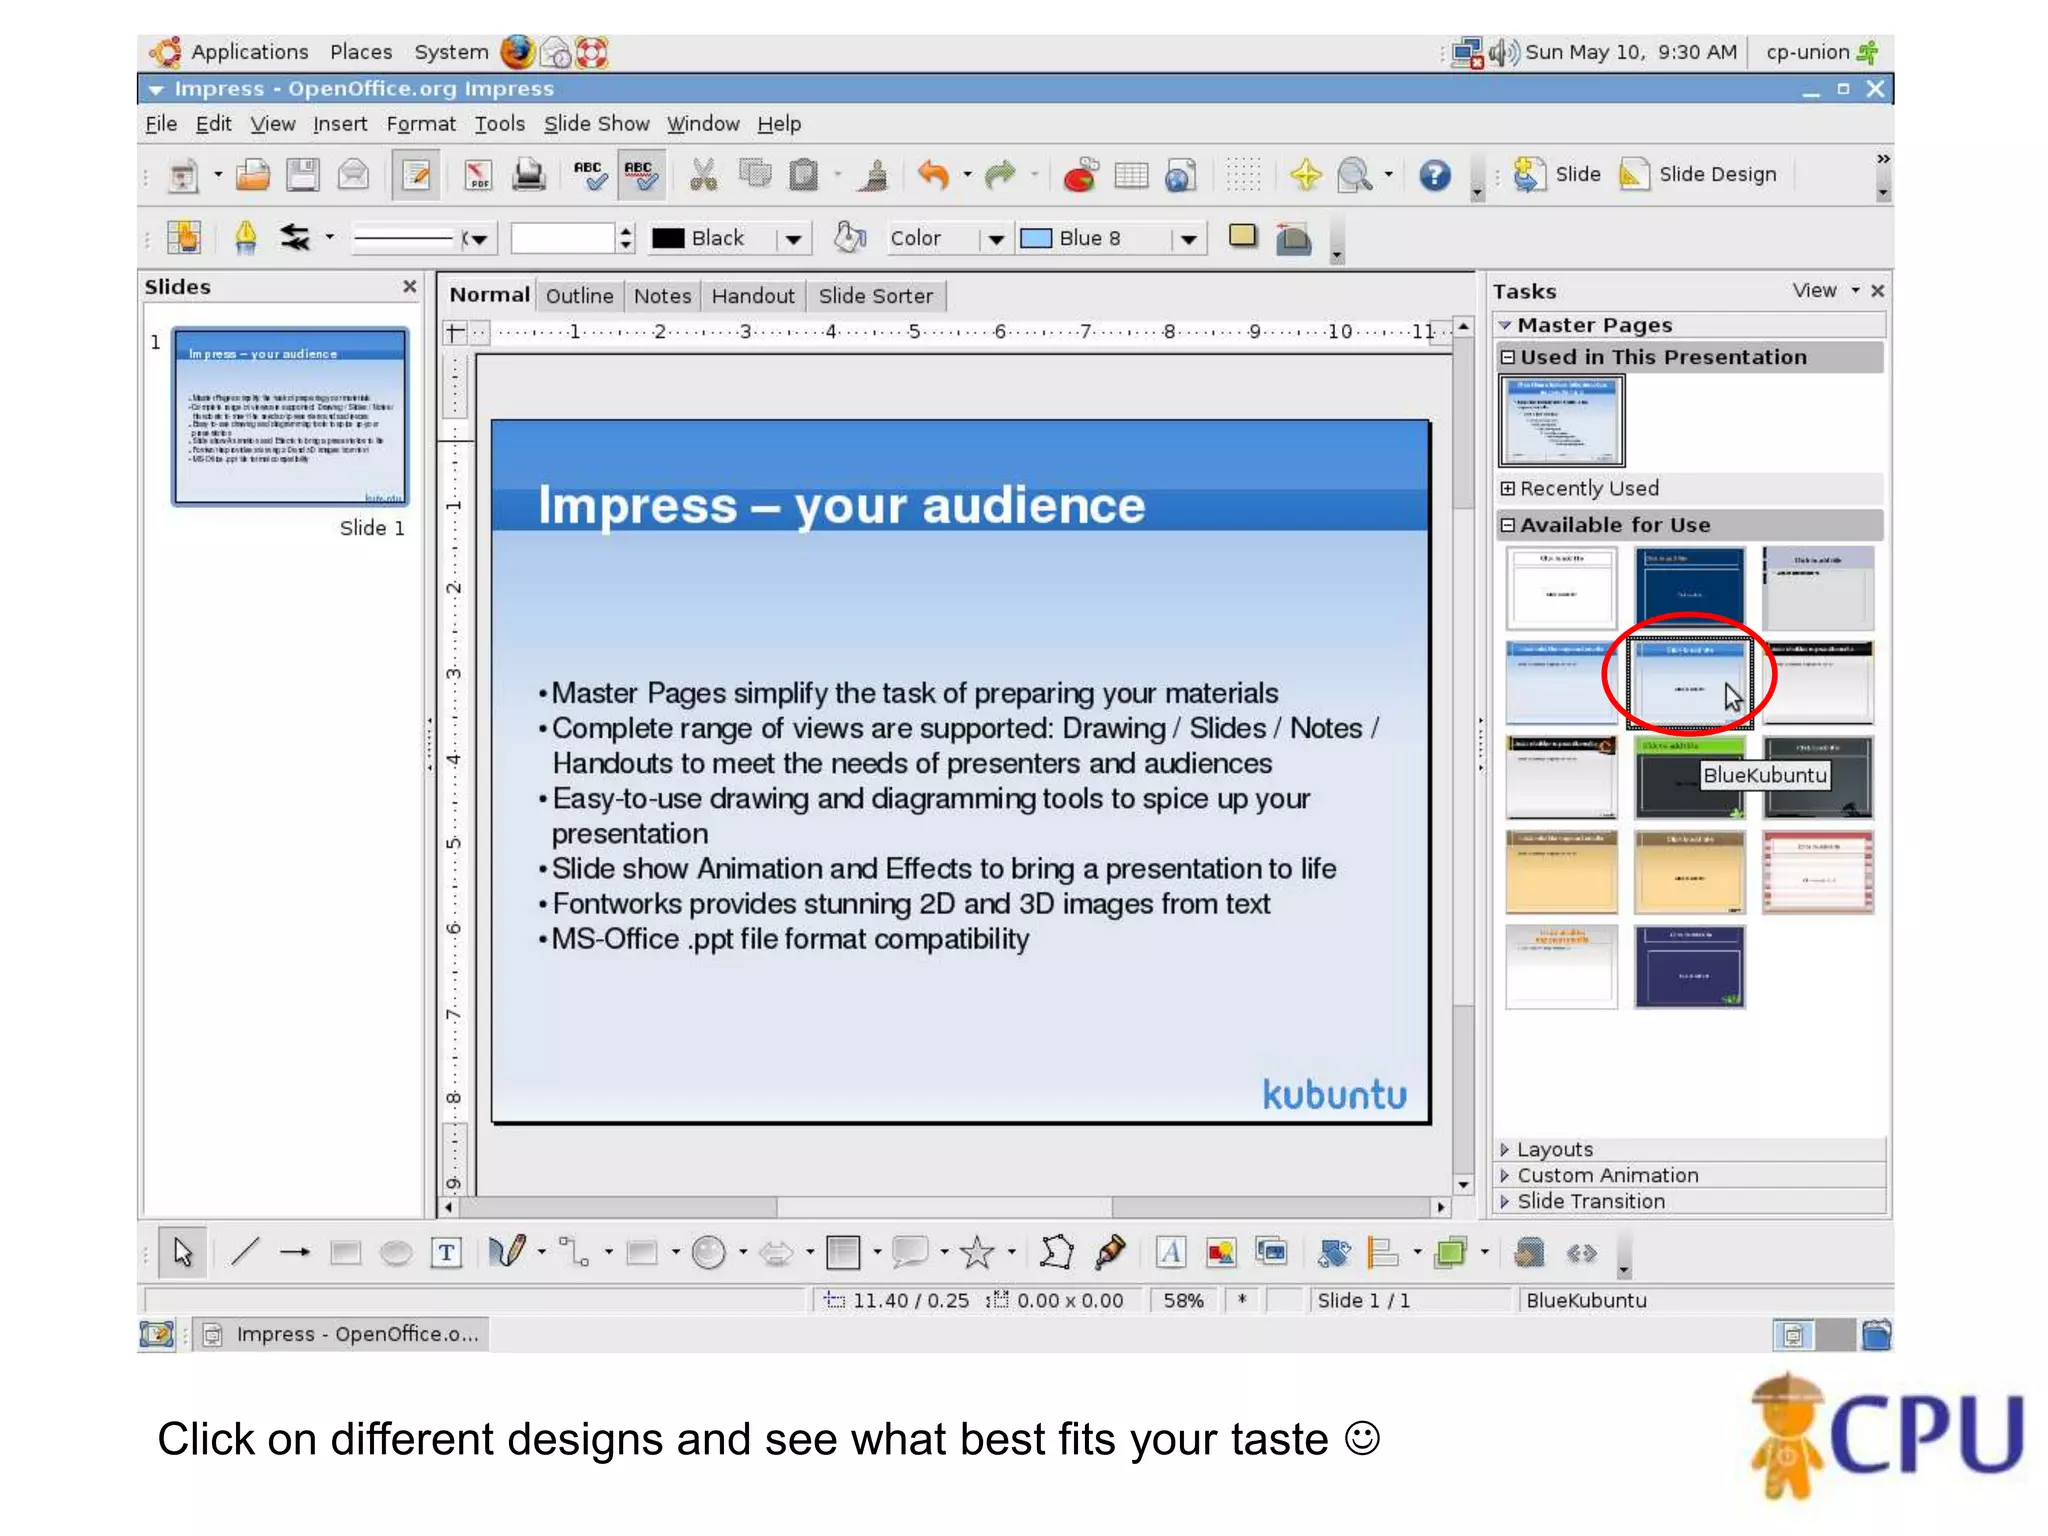Expand the Recently Used section

pyautogui.click(x=1508, y=488)
